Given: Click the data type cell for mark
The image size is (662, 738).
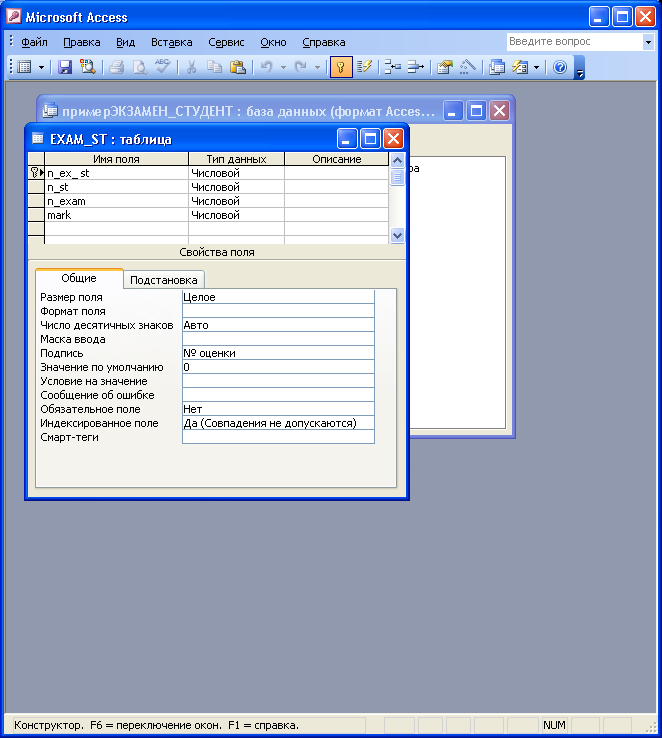Looking at the screenshot, I should click(236, 215).
